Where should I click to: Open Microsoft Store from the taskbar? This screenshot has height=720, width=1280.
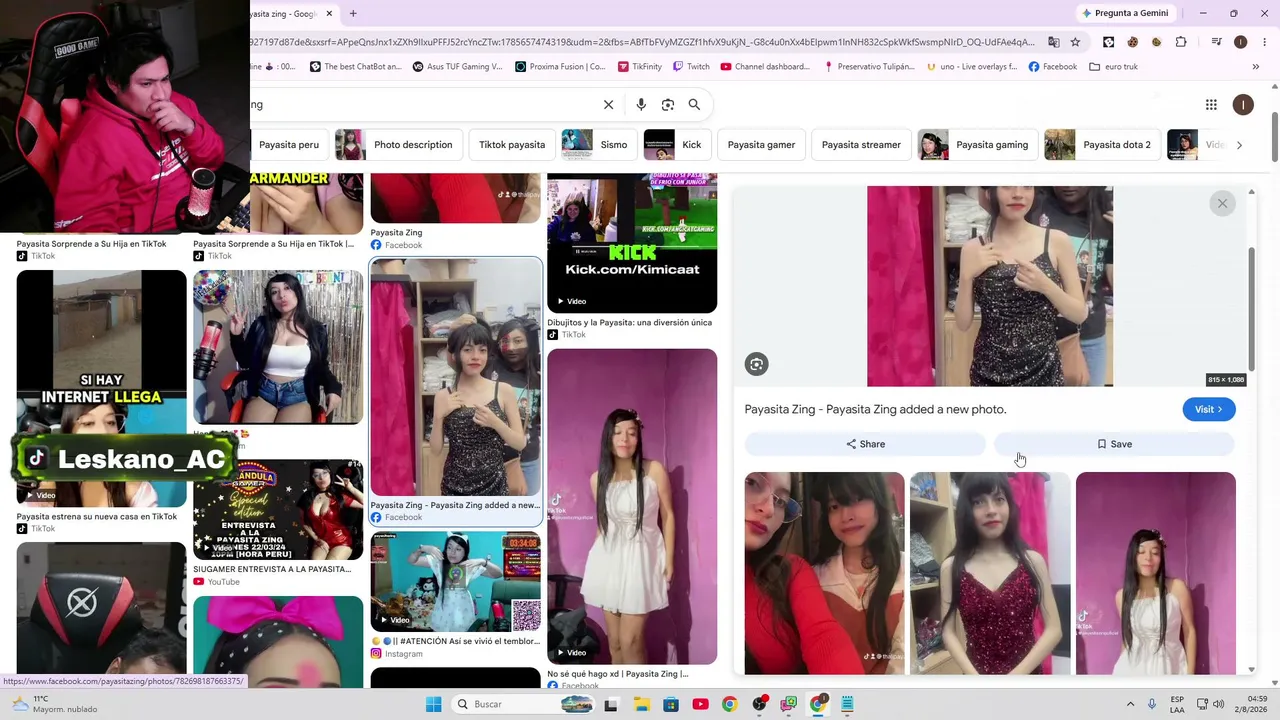click(671, 704)
